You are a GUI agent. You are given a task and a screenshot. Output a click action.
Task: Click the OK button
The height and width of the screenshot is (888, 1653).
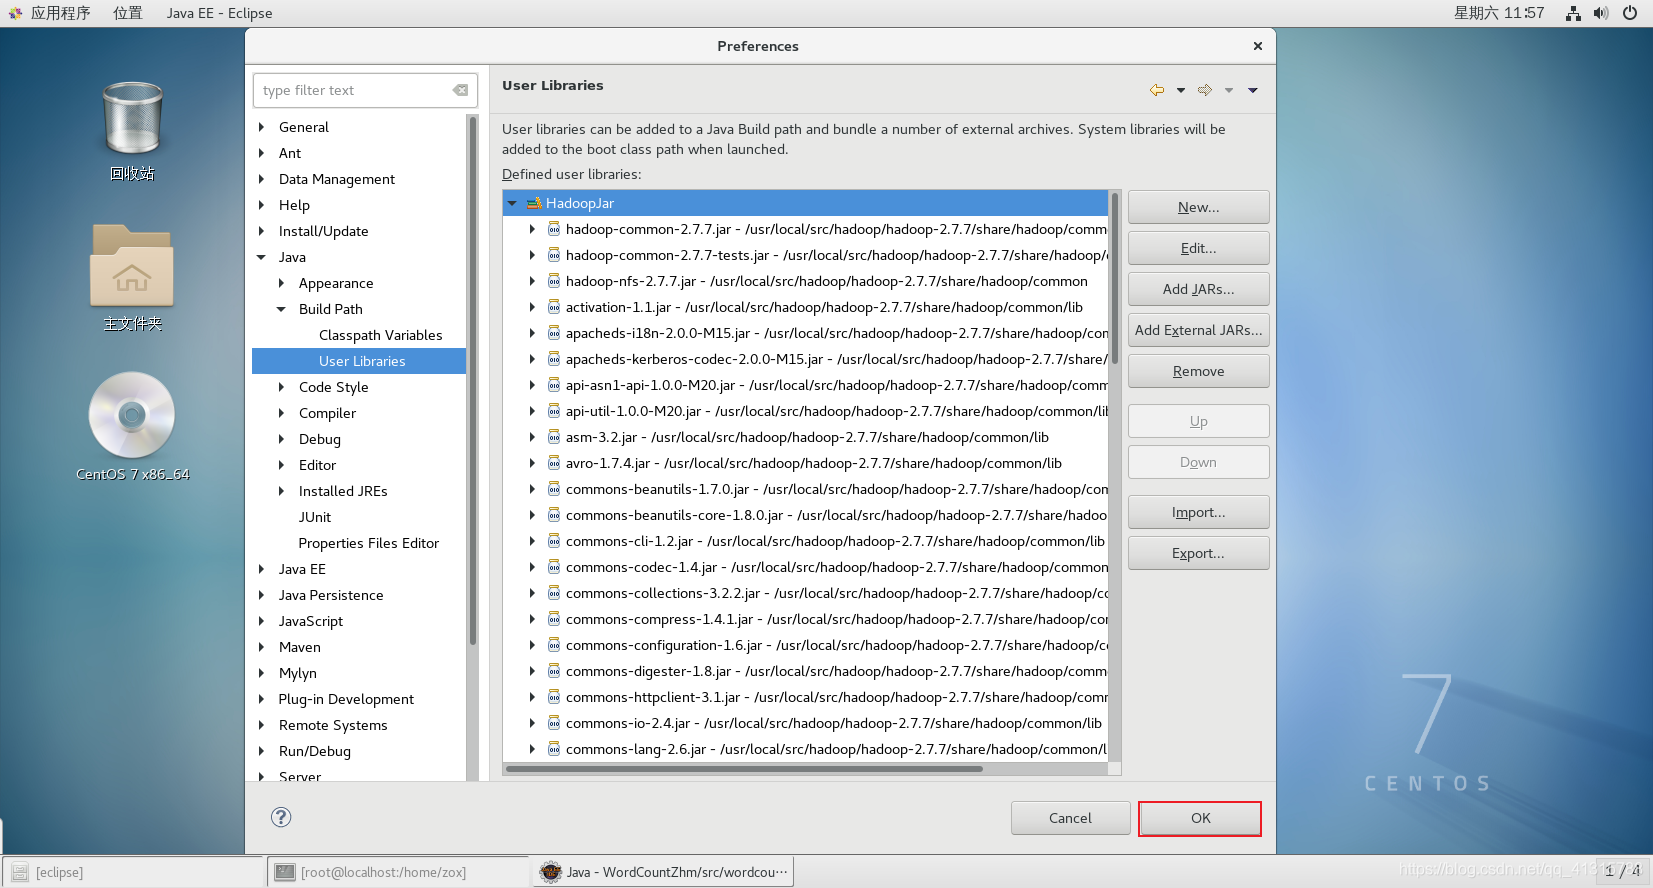pos(1200,818)
